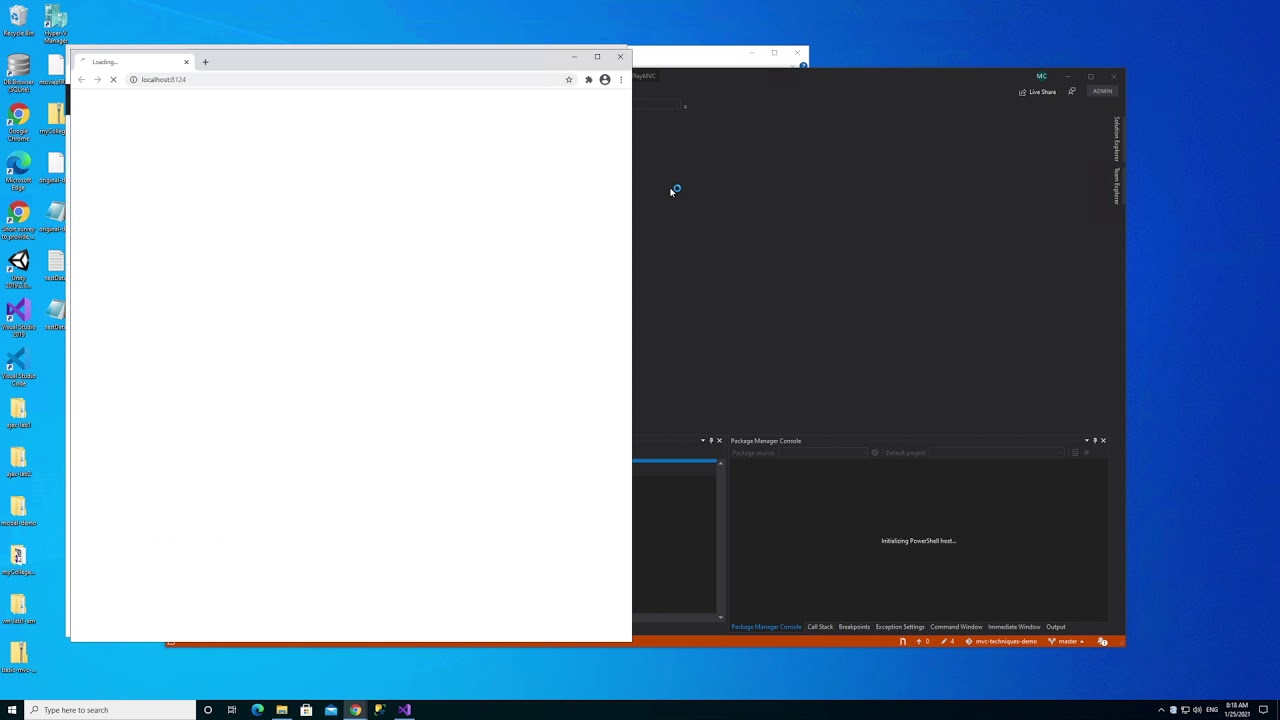The width and height of the screenshot is (1280, 720).
Task: Open Team Explorer side tab
Action: point(1117,186)
